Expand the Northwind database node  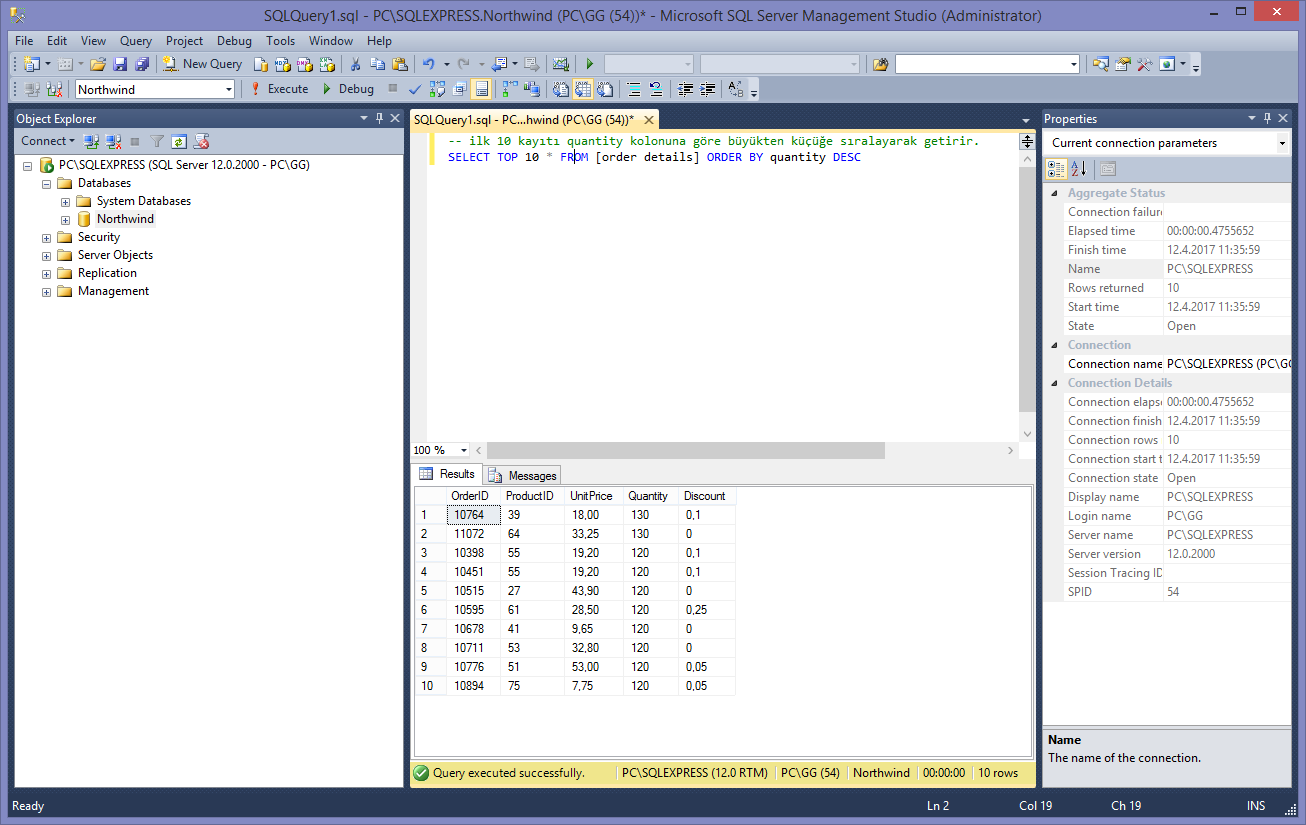pyautogui.click(x=65, y=219)
